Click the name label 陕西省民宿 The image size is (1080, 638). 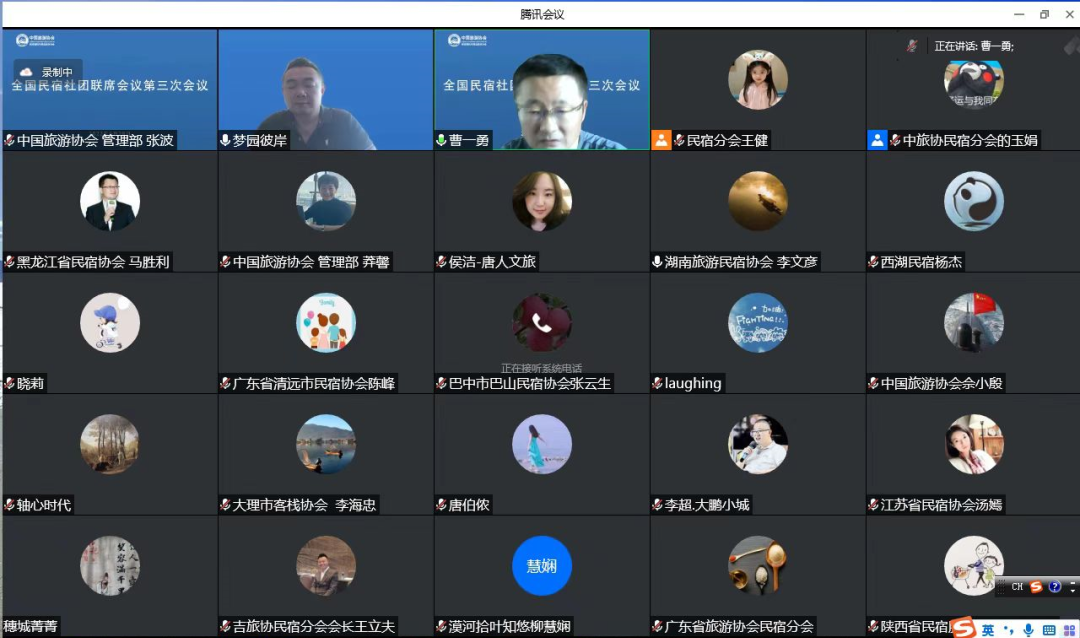pos(917,626)
